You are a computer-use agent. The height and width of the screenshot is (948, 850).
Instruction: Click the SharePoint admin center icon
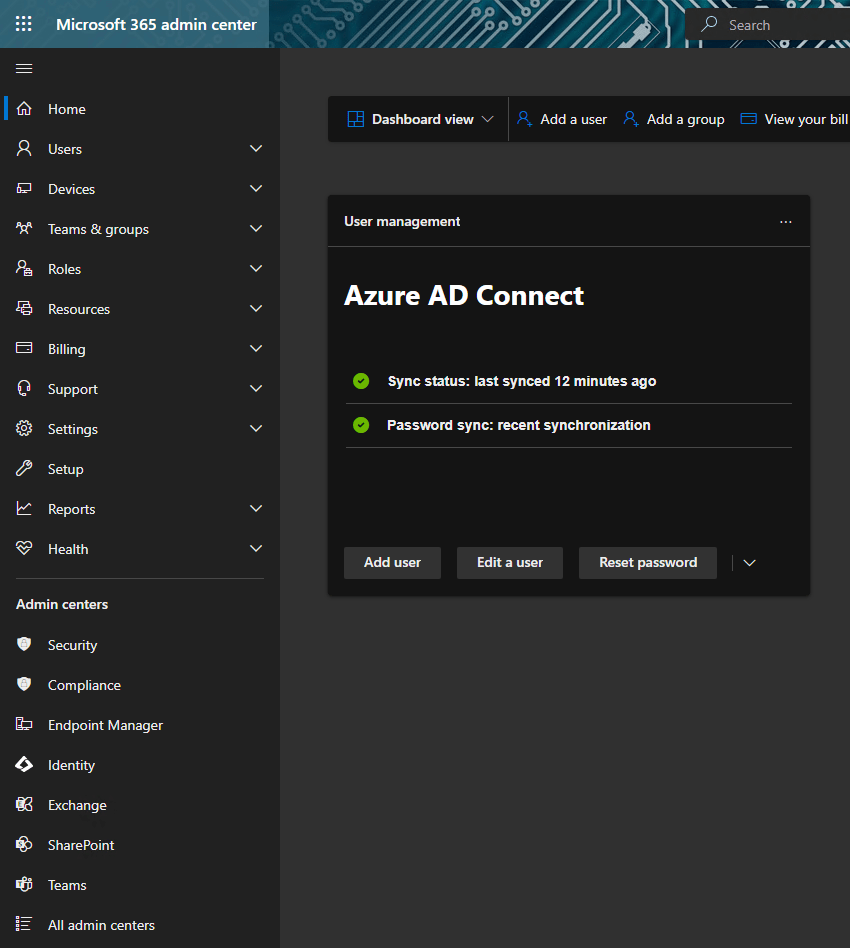(x=25, y=845)
